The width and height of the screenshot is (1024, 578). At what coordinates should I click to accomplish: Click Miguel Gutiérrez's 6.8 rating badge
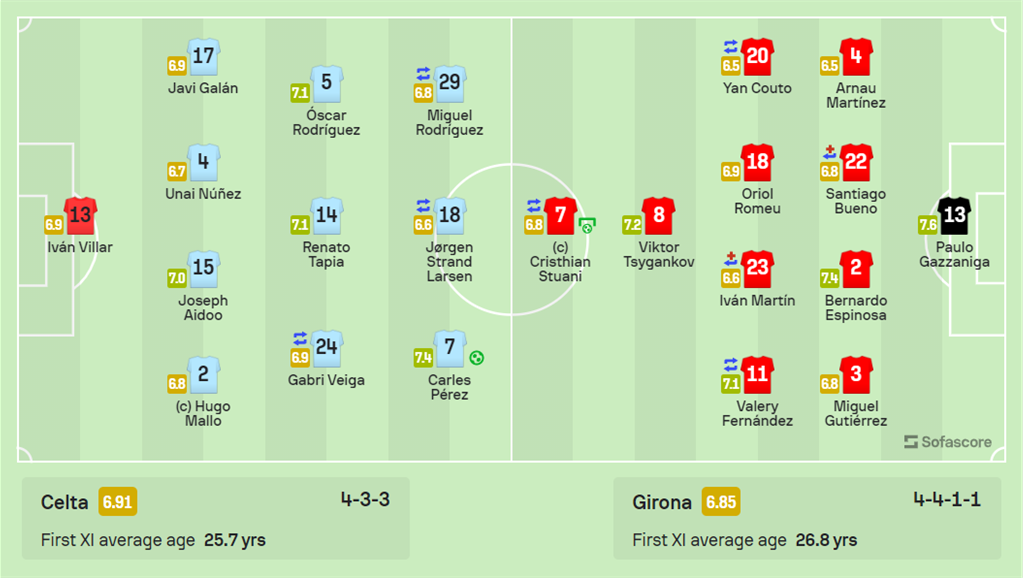[x=829, y=383]
